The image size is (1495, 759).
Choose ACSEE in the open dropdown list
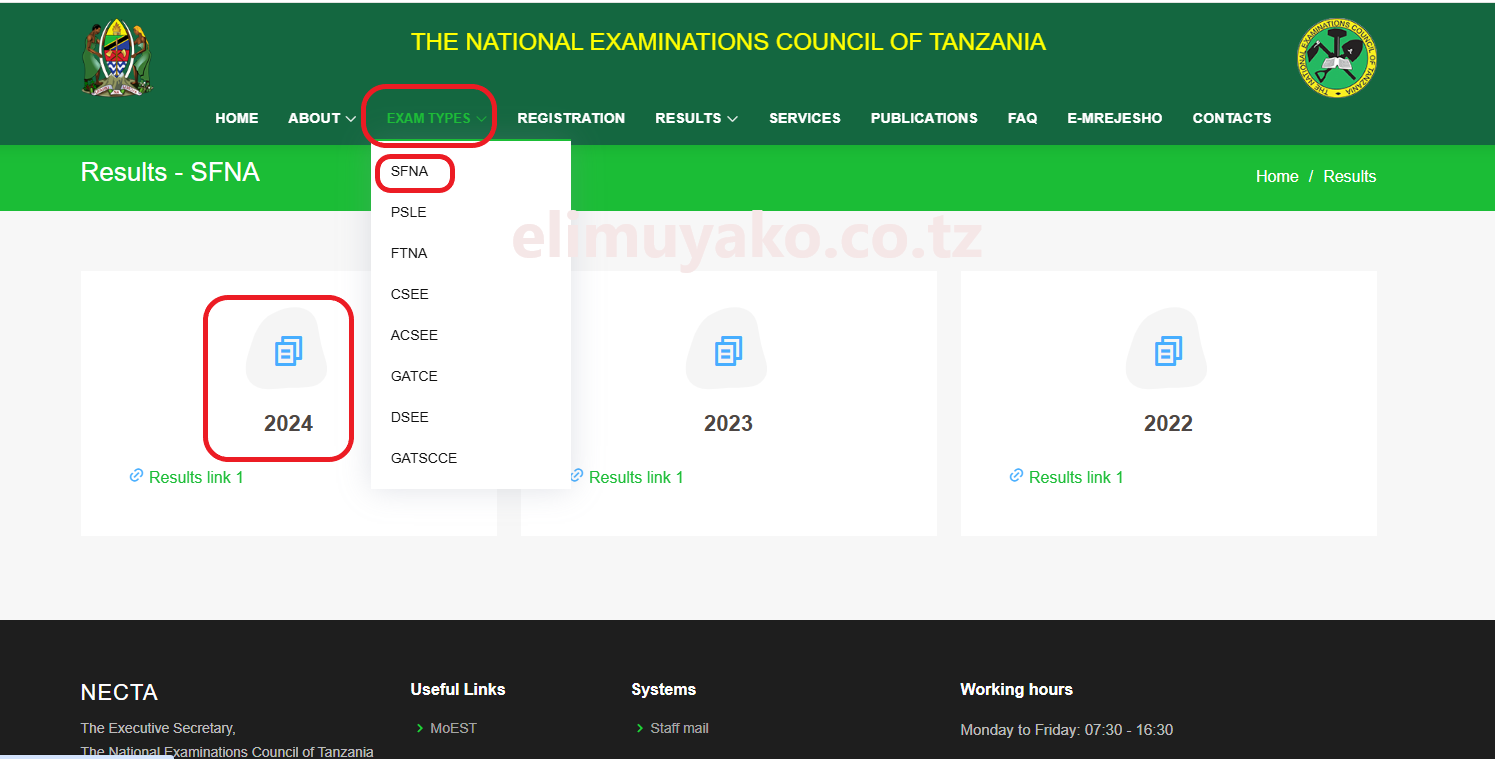tap(414, 335)
